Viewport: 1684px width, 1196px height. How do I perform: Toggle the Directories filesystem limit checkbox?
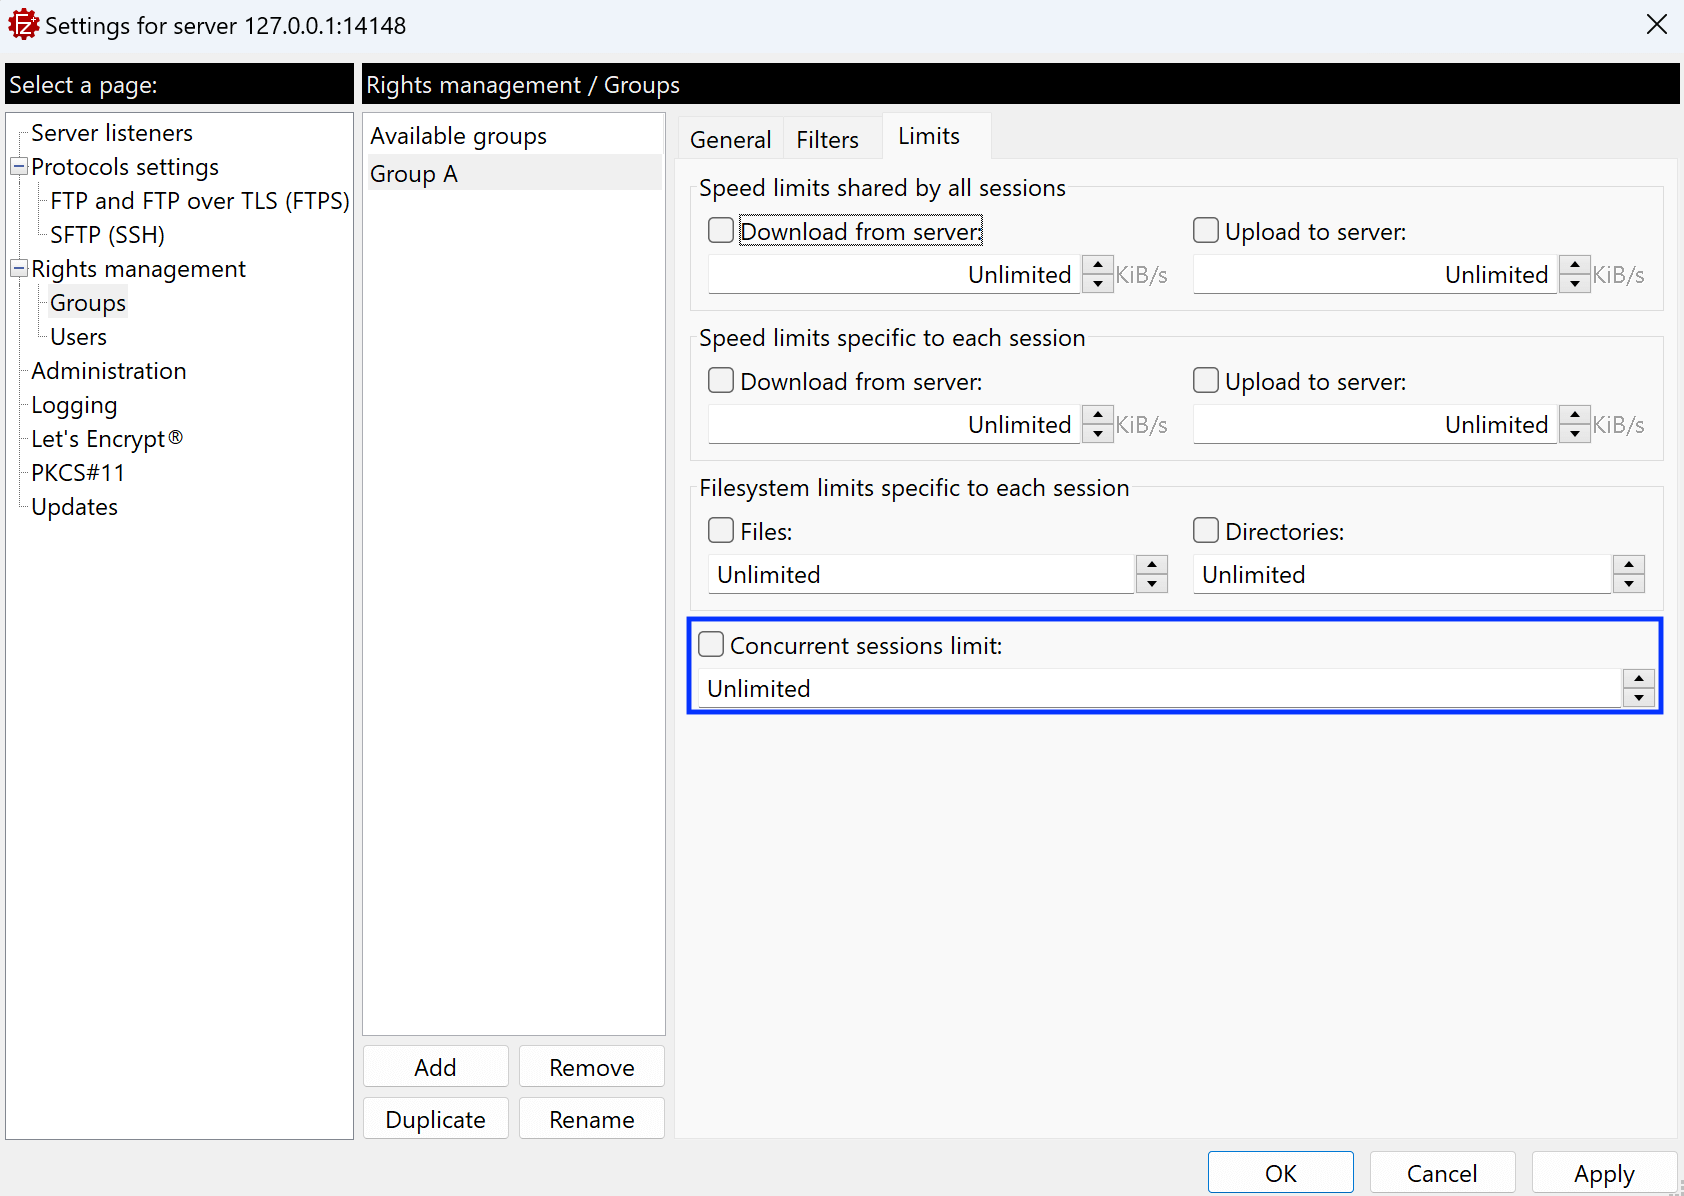click(x=1206, y=531)
